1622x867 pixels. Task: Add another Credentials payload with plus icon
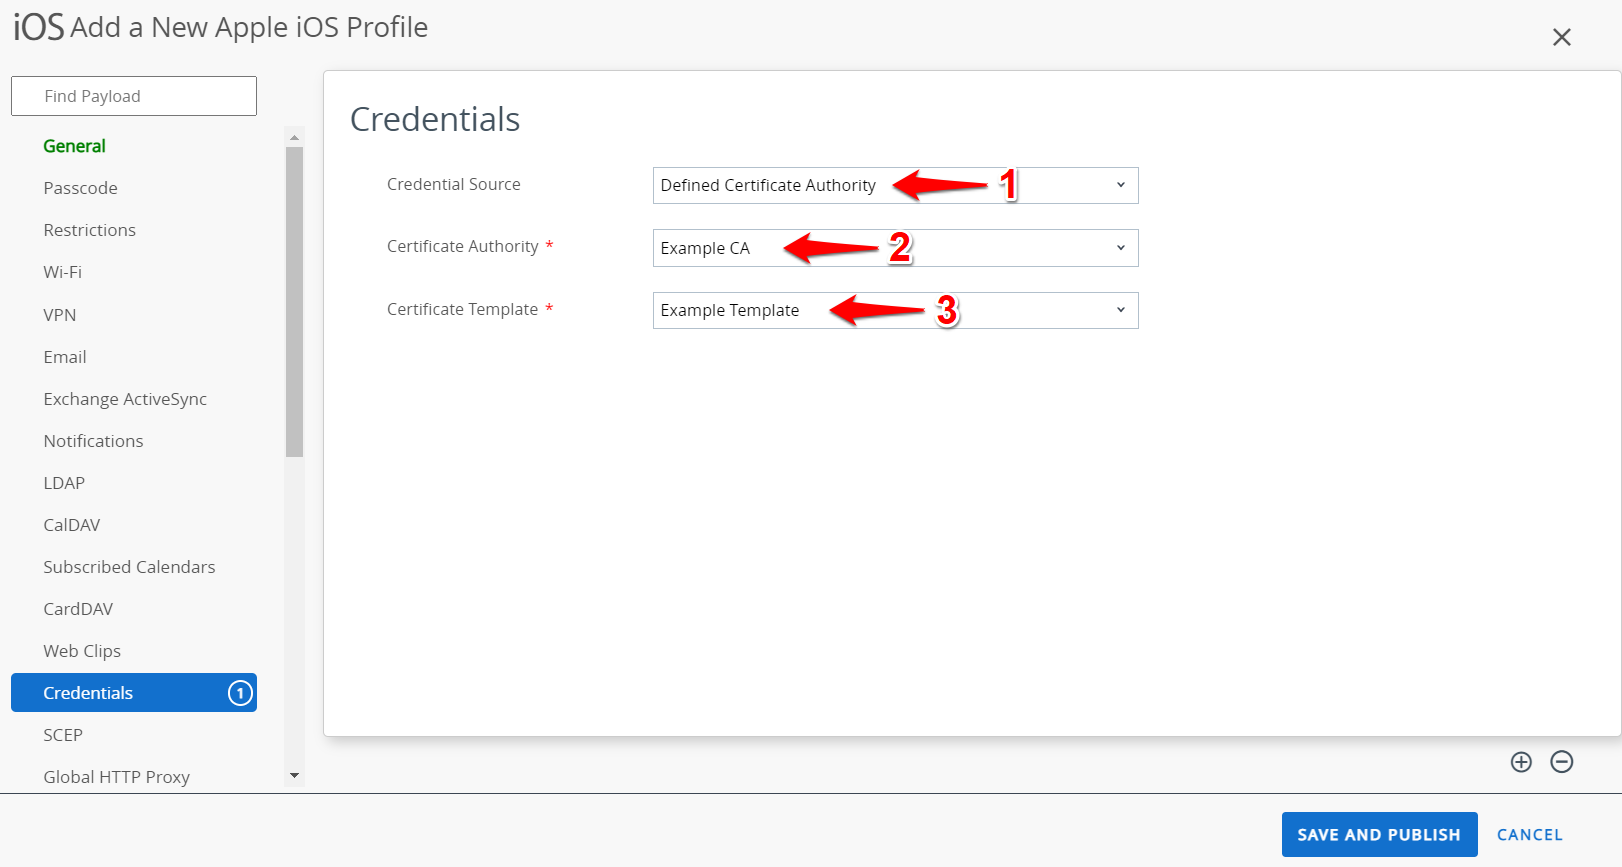pyautogui.click(x=1521, y=762)
